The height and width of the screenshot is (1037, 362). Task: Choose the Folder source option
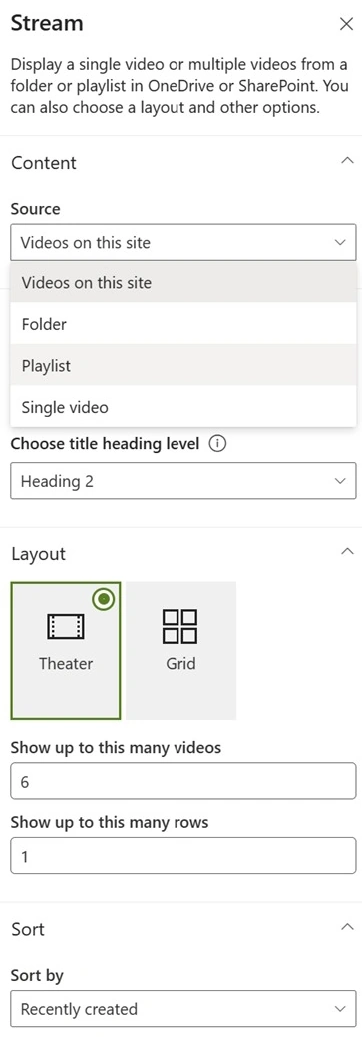(183, 324)
